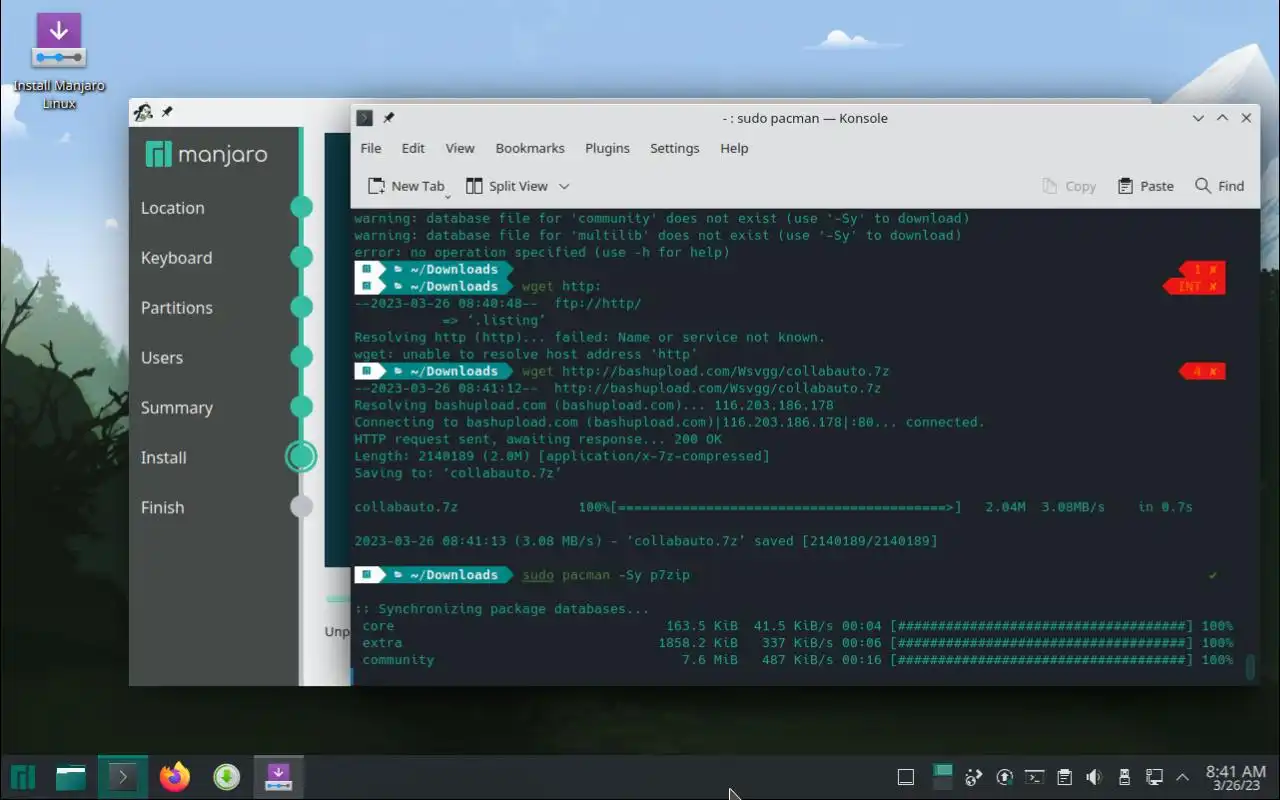Click the 'extra' database sync row
The height and width of the screenshot is (800, 1280).
coord(797,643)
